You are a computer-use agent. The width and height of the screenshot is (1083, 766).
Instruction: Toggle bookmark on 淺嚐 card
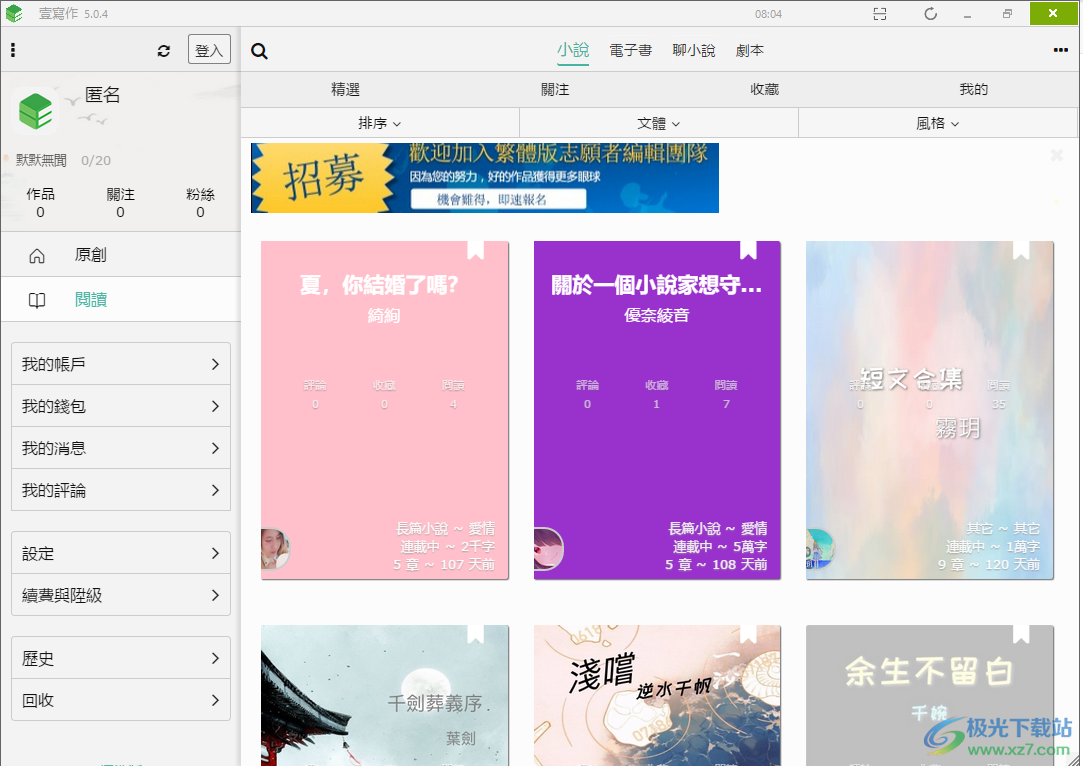click(748, 634)
